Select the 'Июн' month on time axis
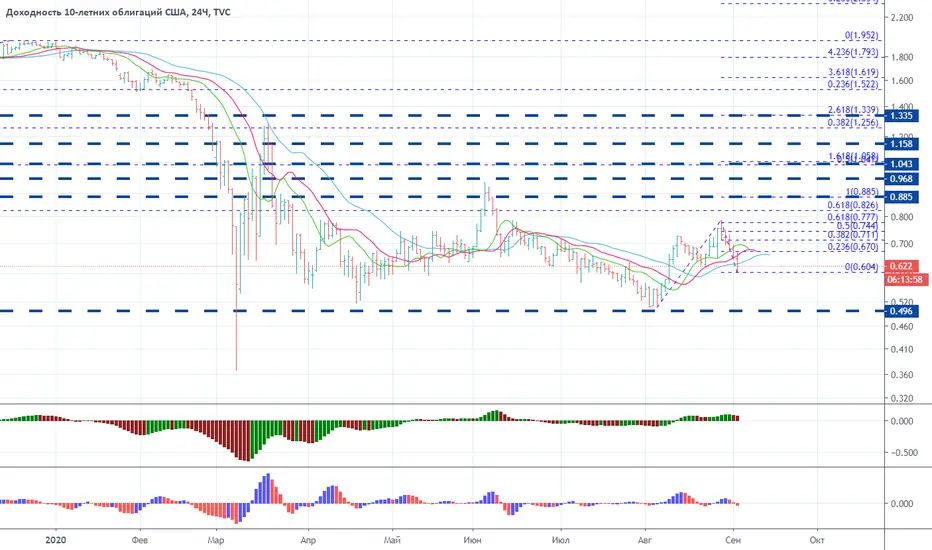The width and height of the screenshot is (932, 550). (473, 540)
